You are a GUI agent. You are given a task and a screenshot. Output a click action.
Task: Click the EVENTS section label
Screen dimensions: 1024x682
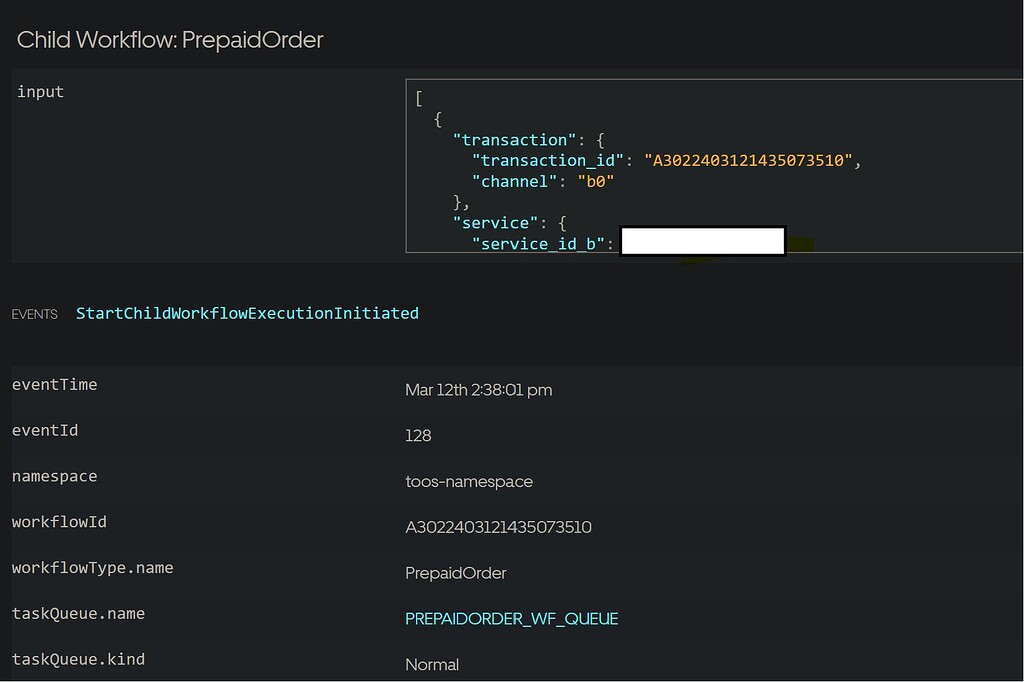click(34, 313)
